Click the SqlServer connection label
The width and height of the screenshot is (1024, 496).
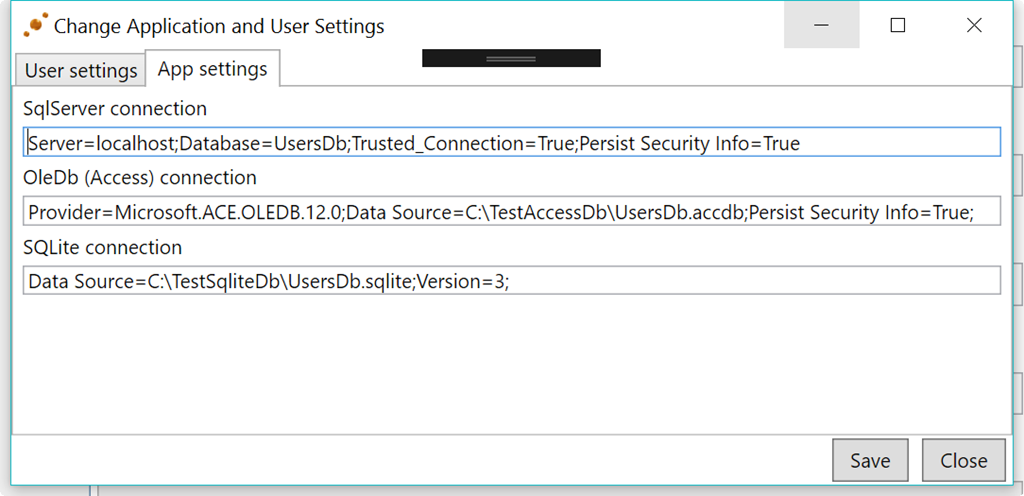115,108
